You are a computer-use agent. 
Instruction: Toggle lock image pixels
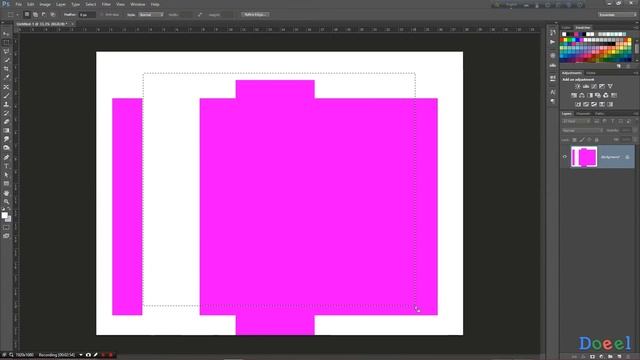point(582,140)
